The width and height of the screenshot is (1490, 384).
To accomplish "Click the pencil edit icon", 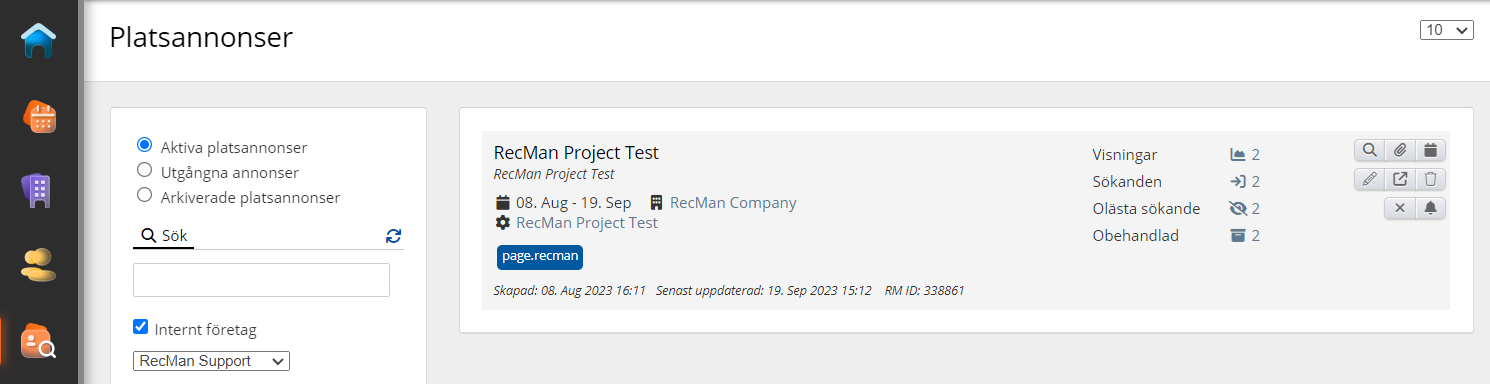I will pos(1369,179).
